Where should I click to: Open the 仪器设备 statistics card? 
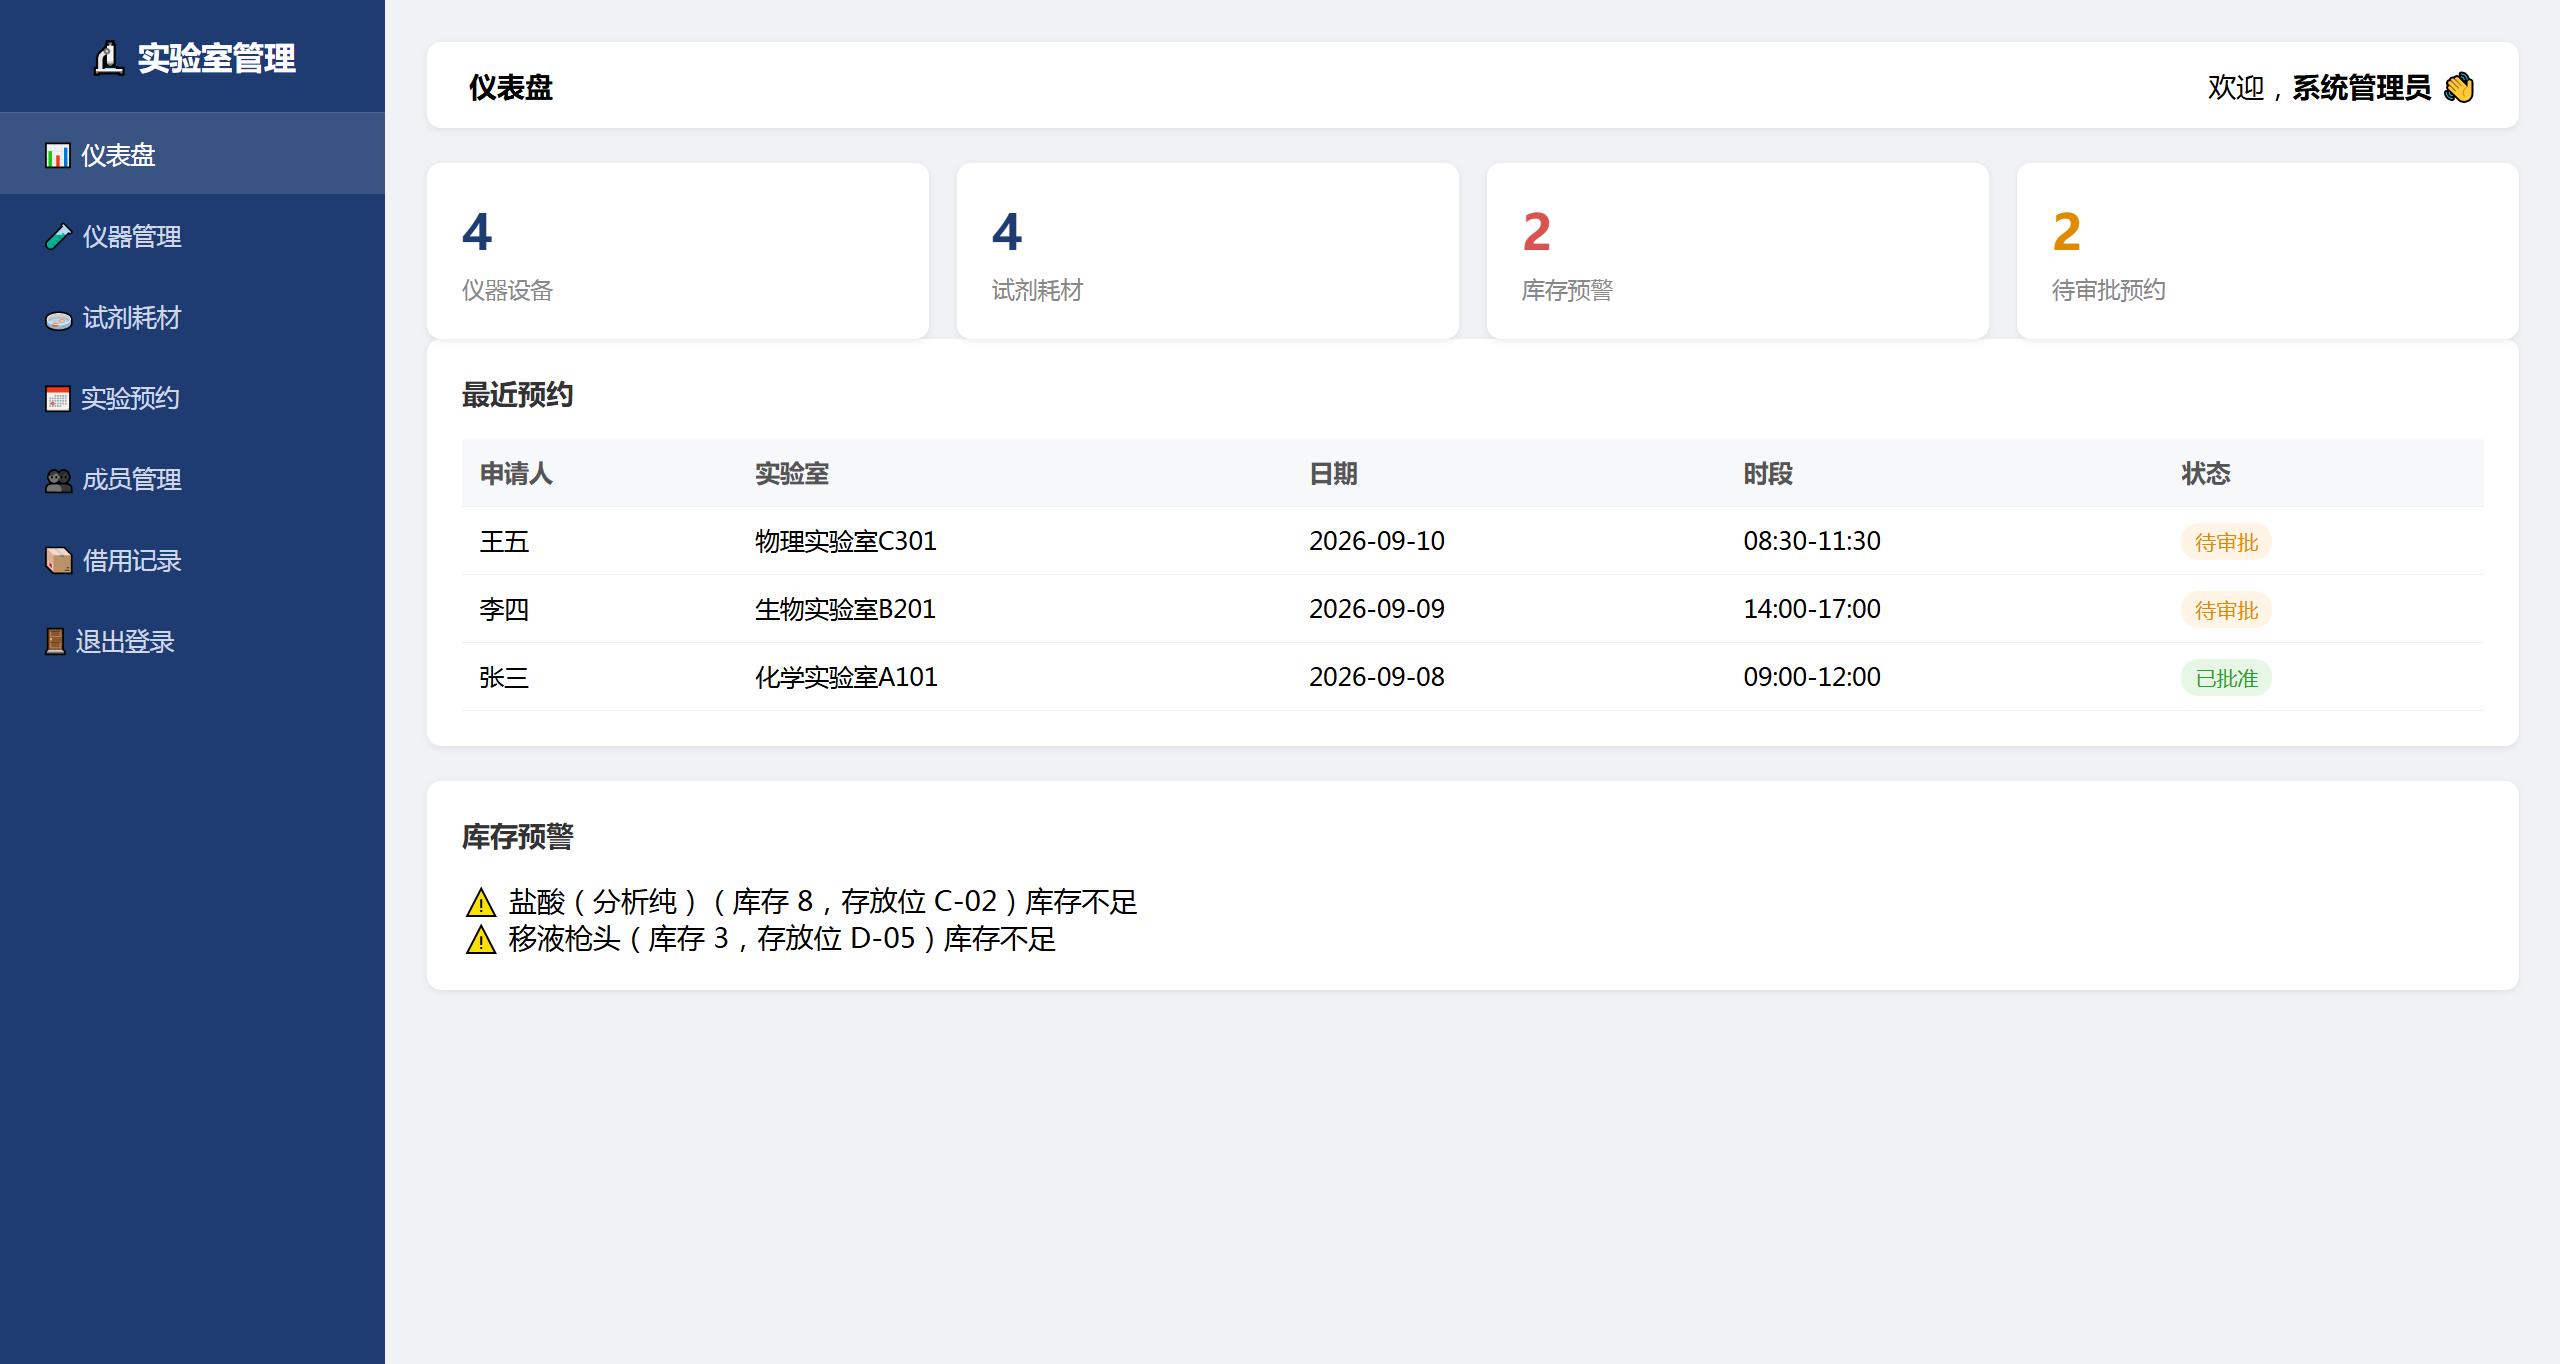678,251
